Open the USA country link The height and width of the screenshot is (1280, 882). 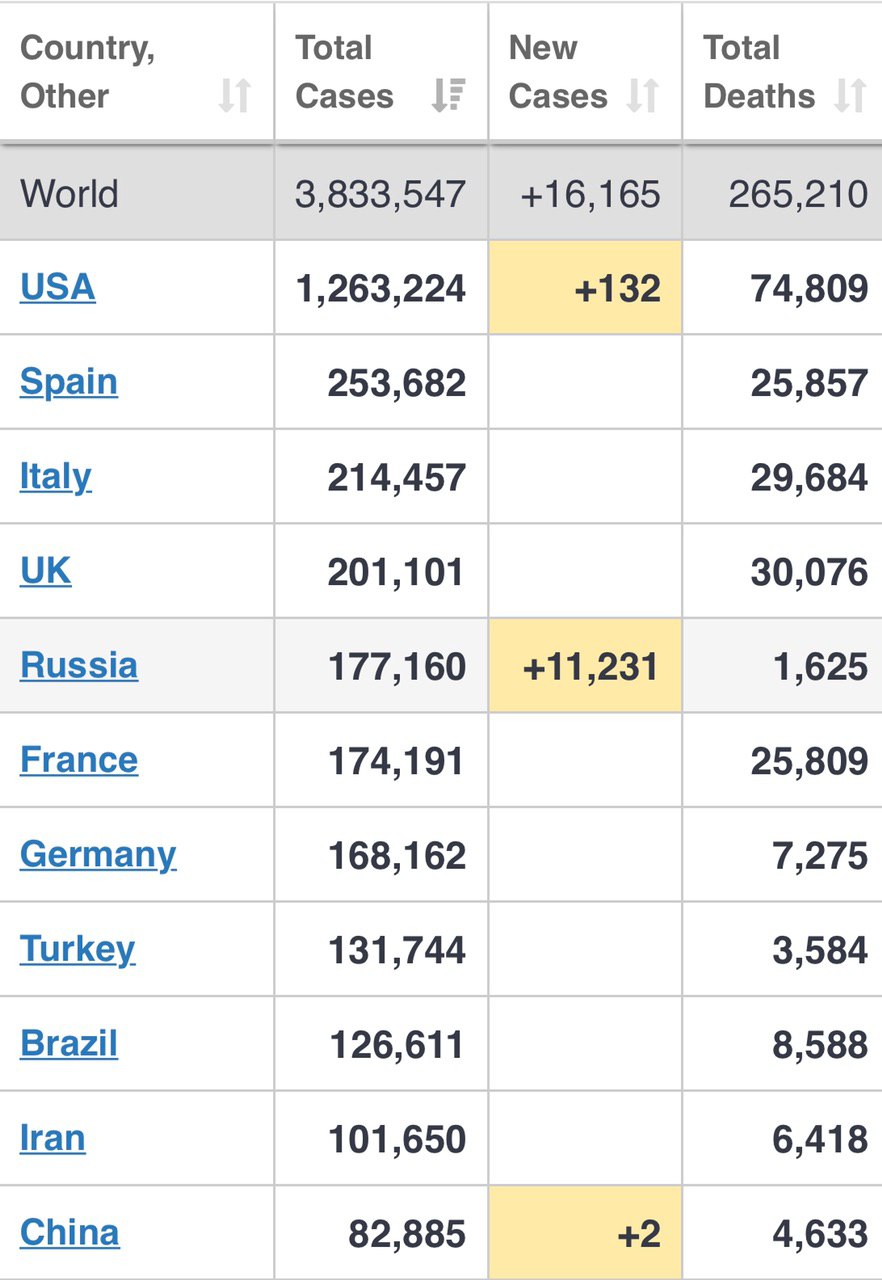pos(58,287)
